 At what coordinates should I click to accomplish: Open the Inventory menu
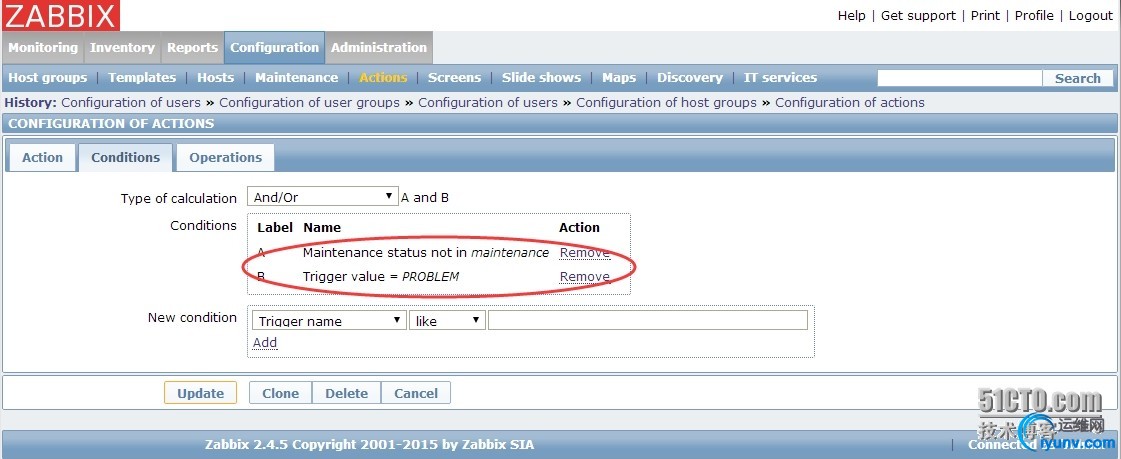click(x=122, y=48)
